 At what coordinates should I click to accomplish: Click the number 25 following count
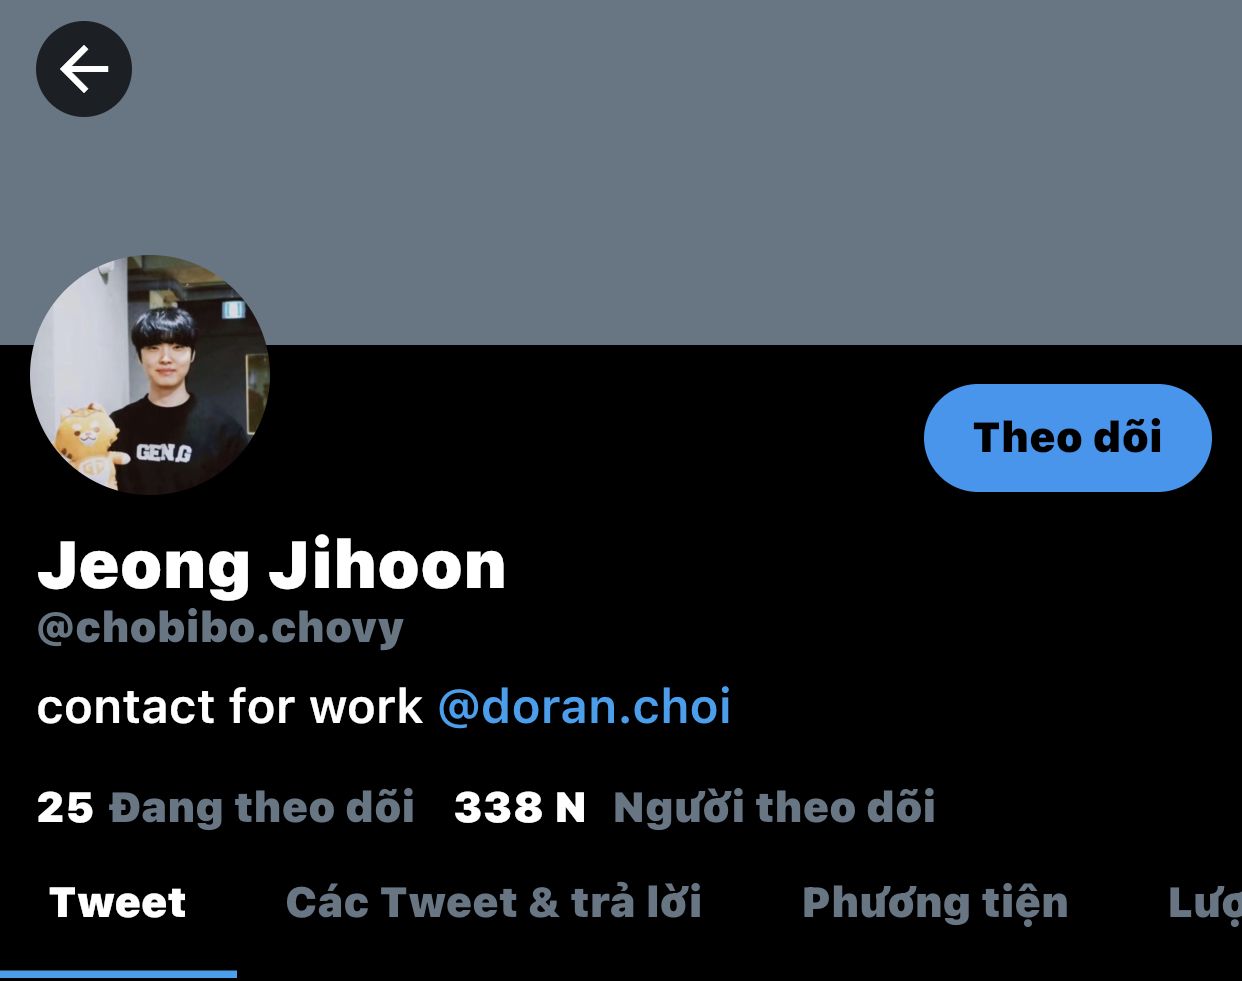(65, 808)
